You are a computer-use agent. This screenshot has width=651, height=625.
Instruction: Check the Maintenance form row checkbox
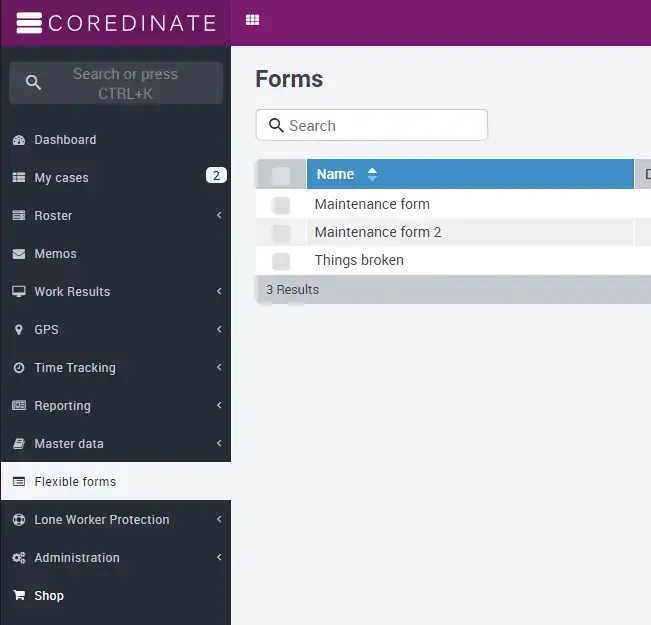click(281, 206)
